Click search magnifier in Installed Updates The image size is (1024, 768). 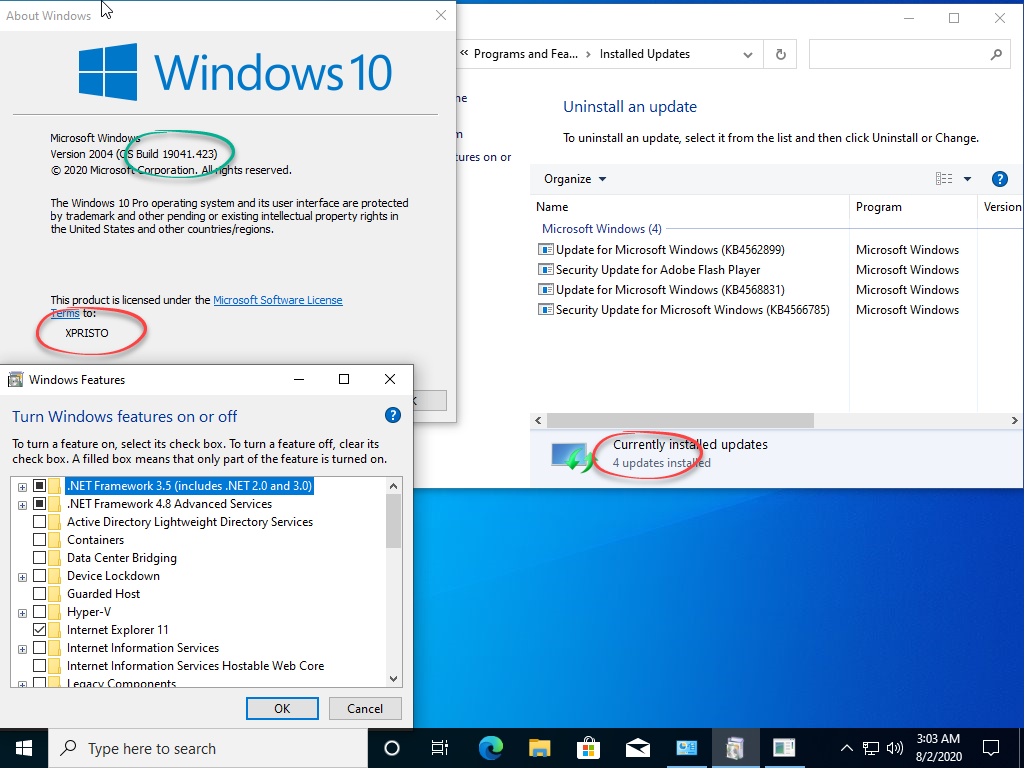pos(996,54)
